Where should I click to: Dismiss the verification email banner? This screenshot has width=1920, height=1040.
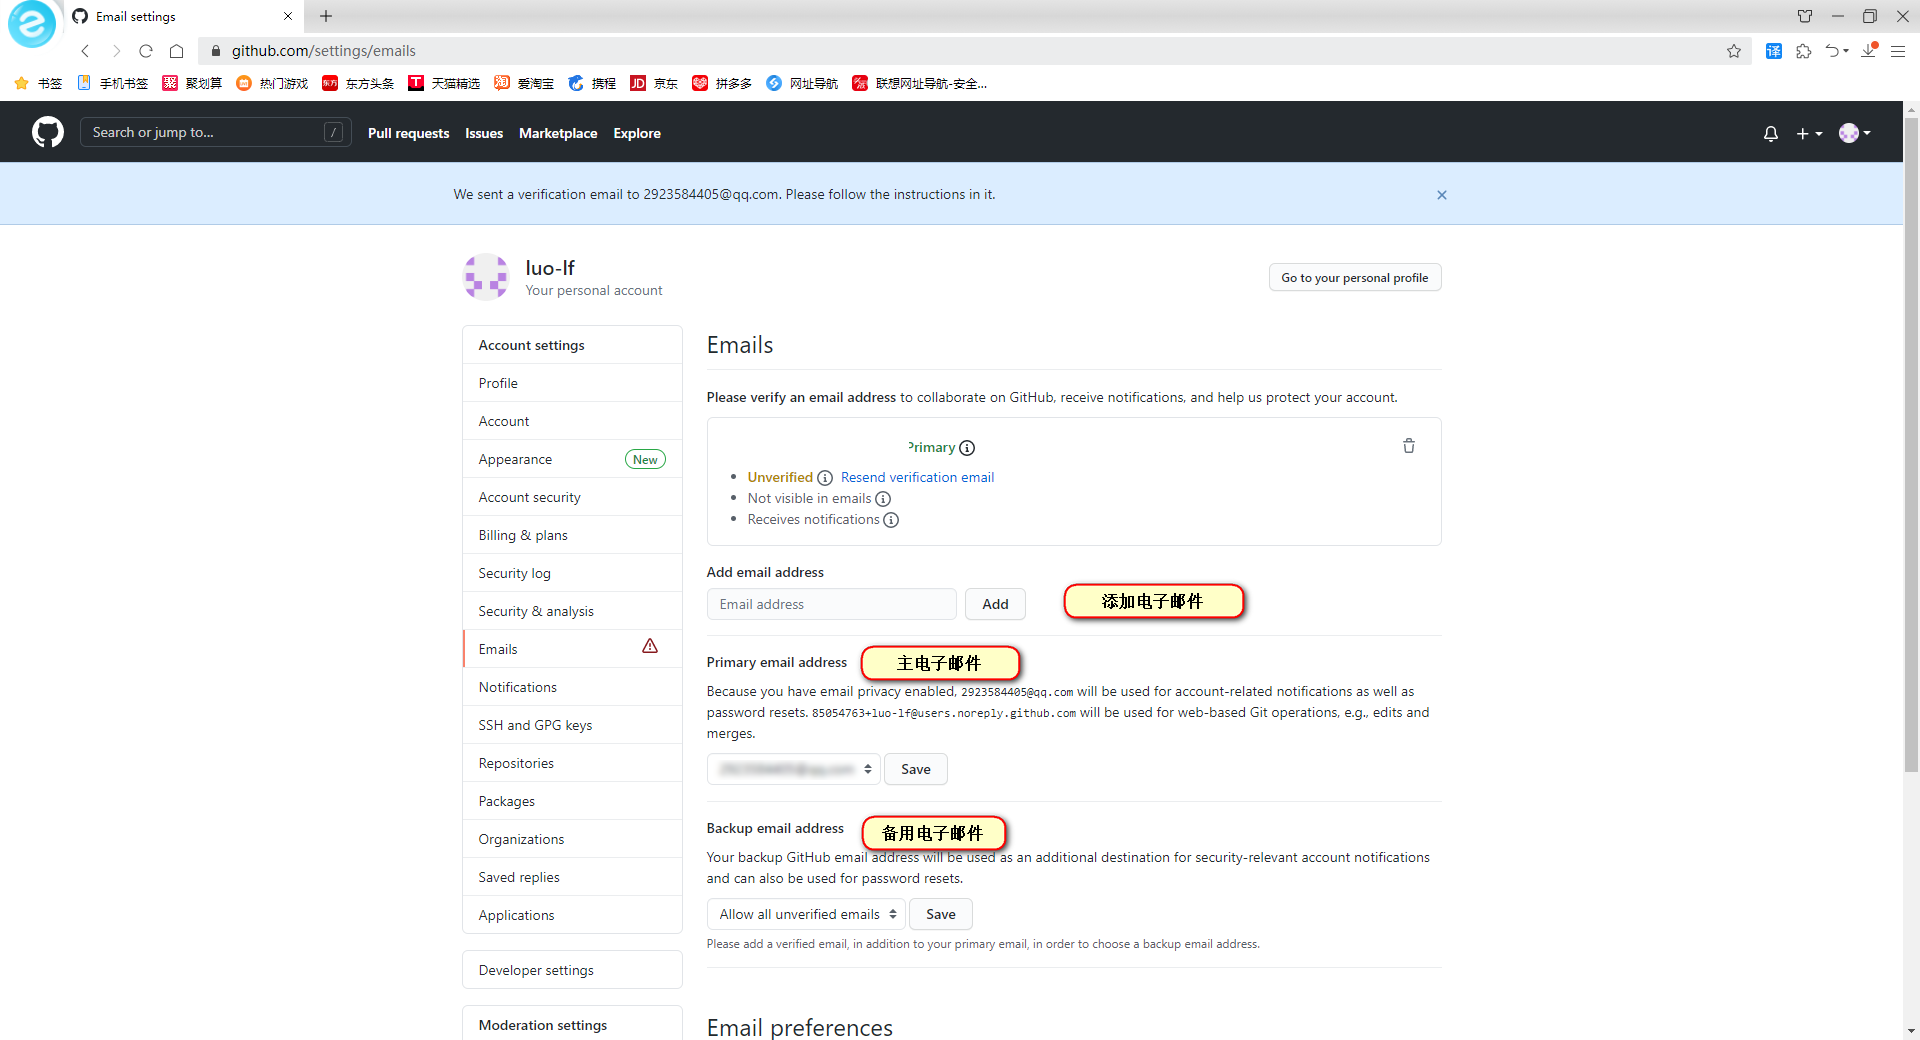click(x=1441, y=195)
